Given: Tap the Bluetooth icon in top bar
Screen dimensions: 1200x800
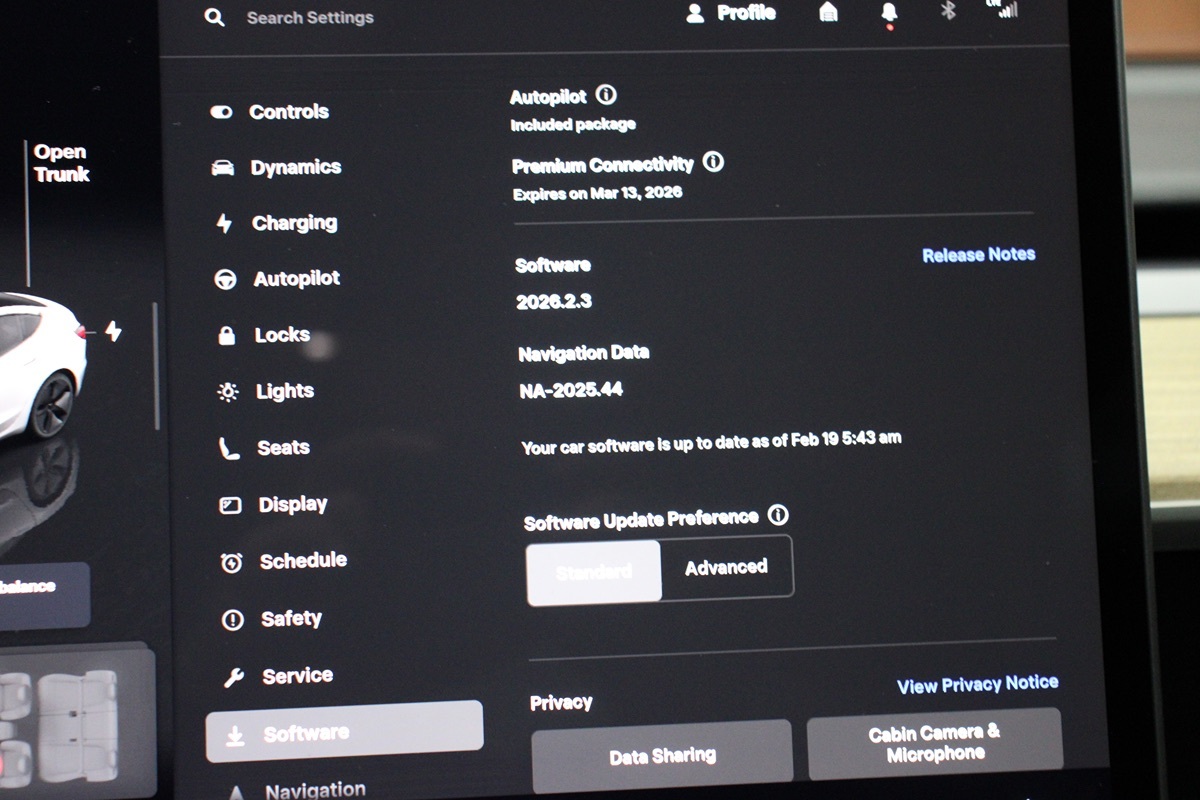Looking at the screenshot, I should 949,11.
